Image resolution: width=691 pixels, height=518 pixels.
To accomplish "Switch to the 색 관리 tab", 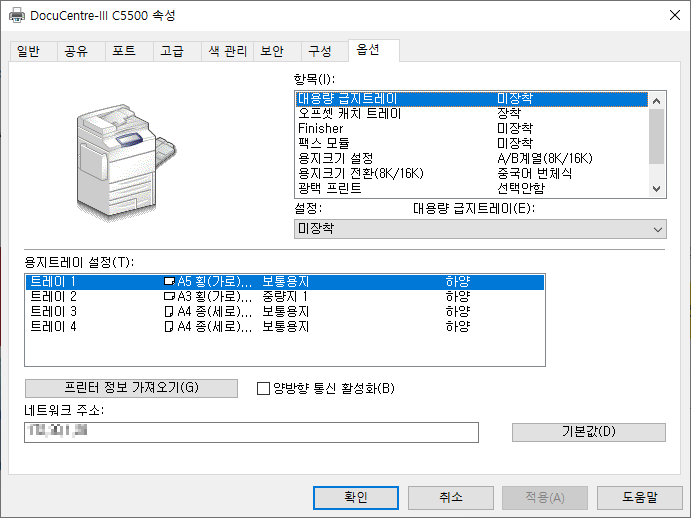I will pos(227,51).
